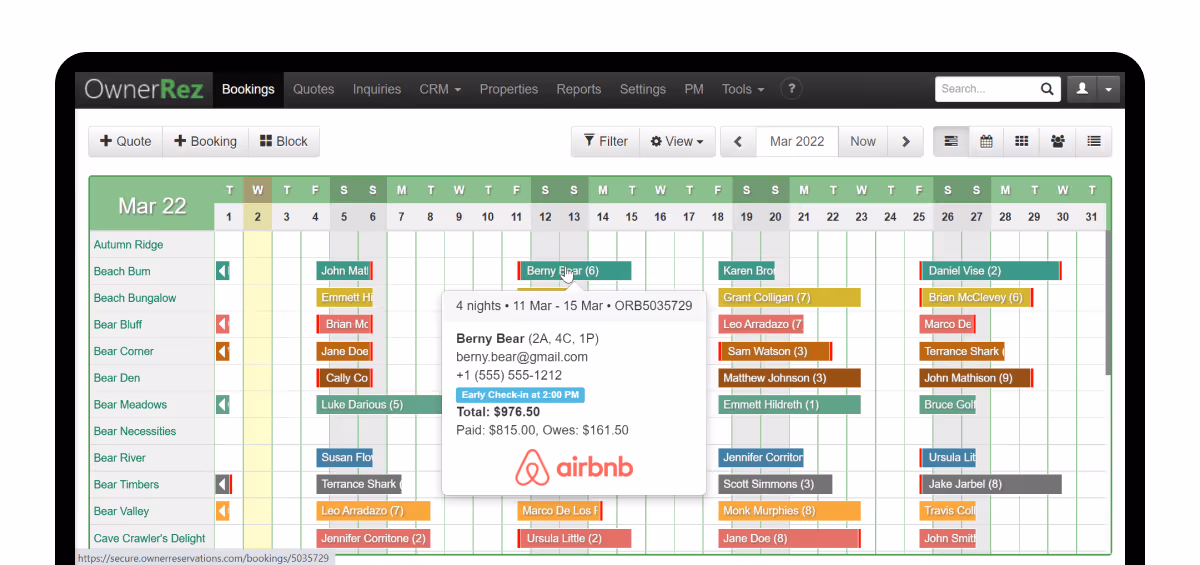Switch to monthly calendar view icon
This screenshot has height=565, width=1200.
click(986, 141)
